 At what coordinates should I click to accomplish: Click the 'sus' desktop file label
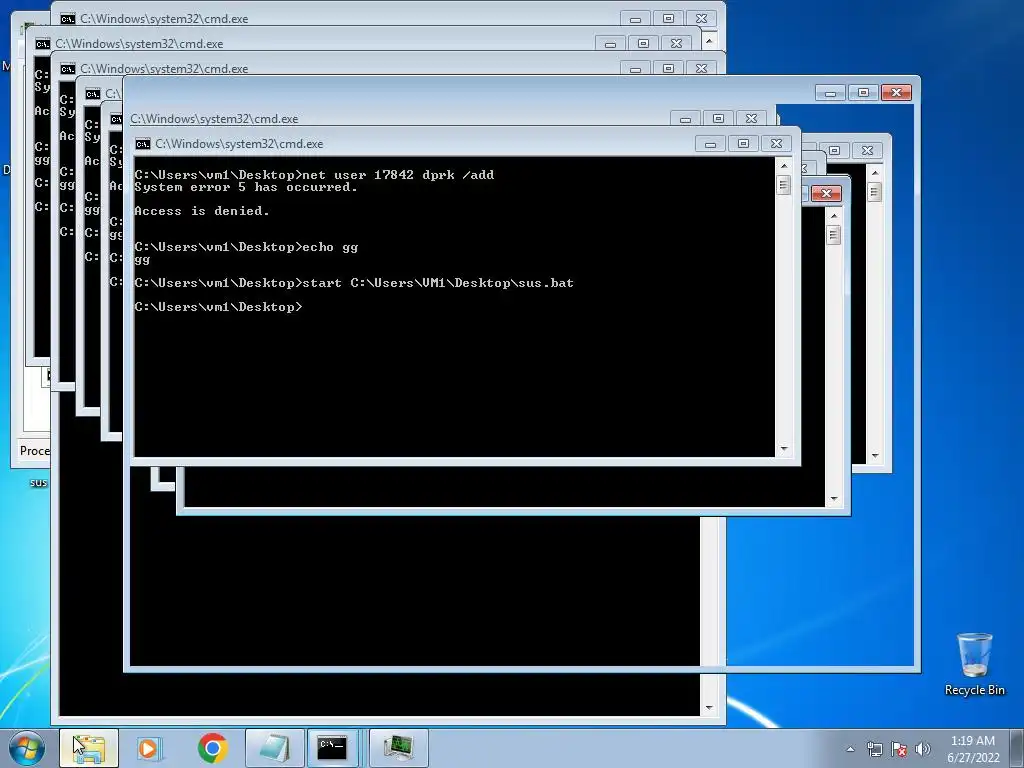[x=39, y=483]
